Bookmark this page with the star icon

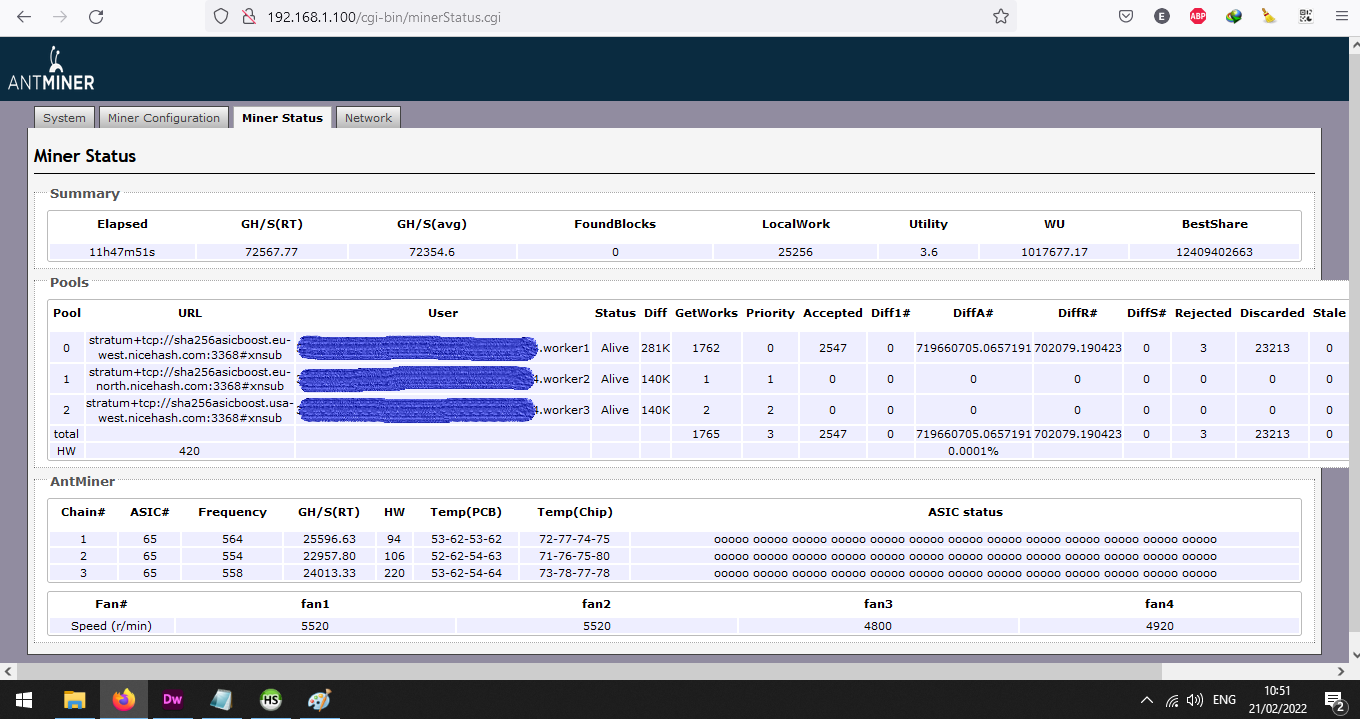tap(1000, 17)
